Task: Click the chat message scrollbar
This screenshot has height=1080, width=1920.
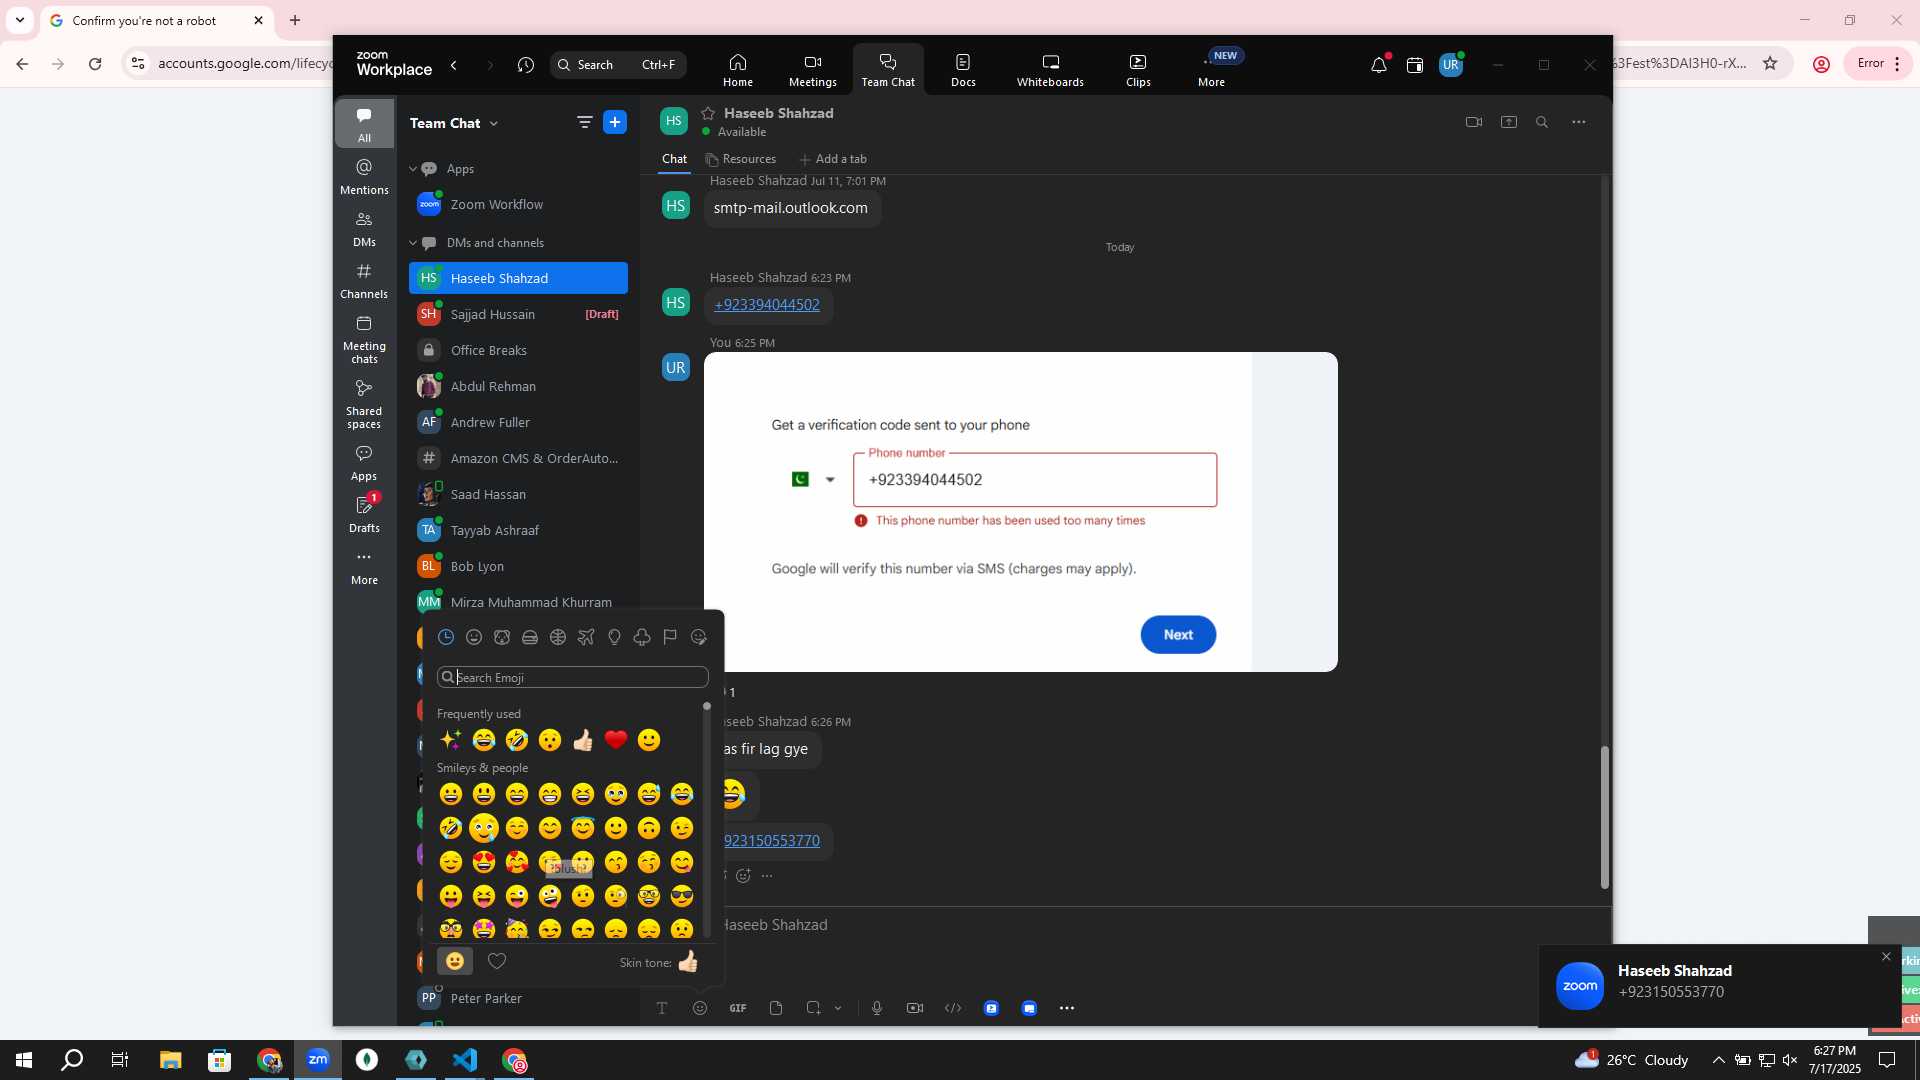Action: [x=1604, y=817]
